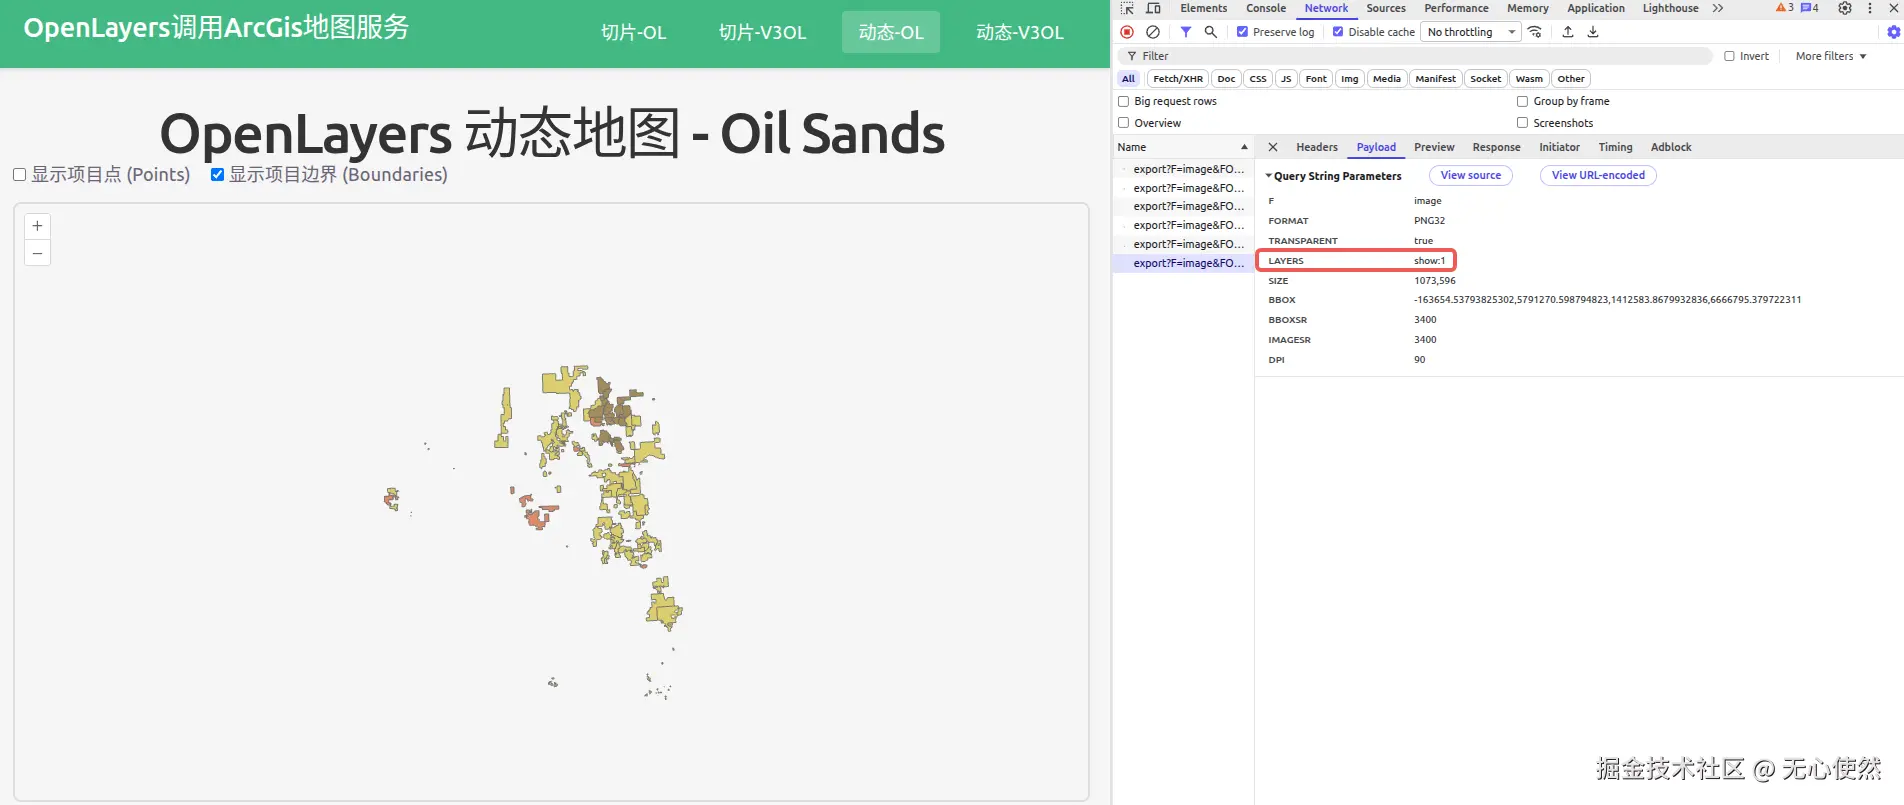Clear the network log
The height and width of the screenshot is (805, 1904).
pos(1153,32)
